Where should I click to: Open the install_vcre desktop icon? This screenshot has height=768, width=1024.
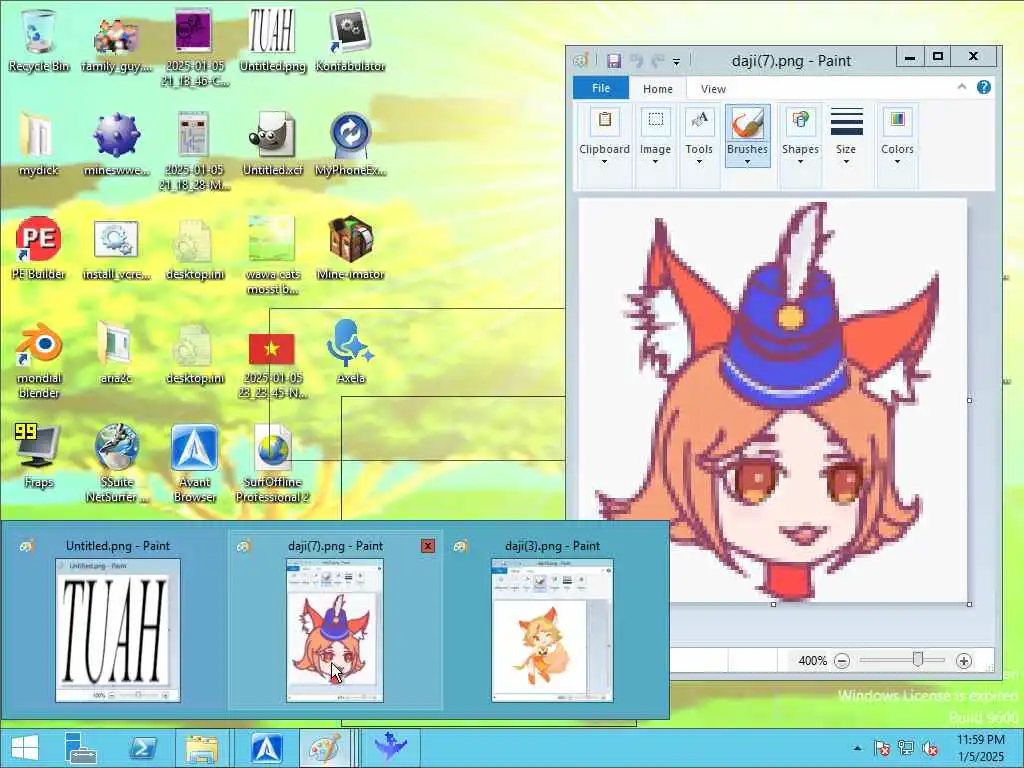point(116,248)
